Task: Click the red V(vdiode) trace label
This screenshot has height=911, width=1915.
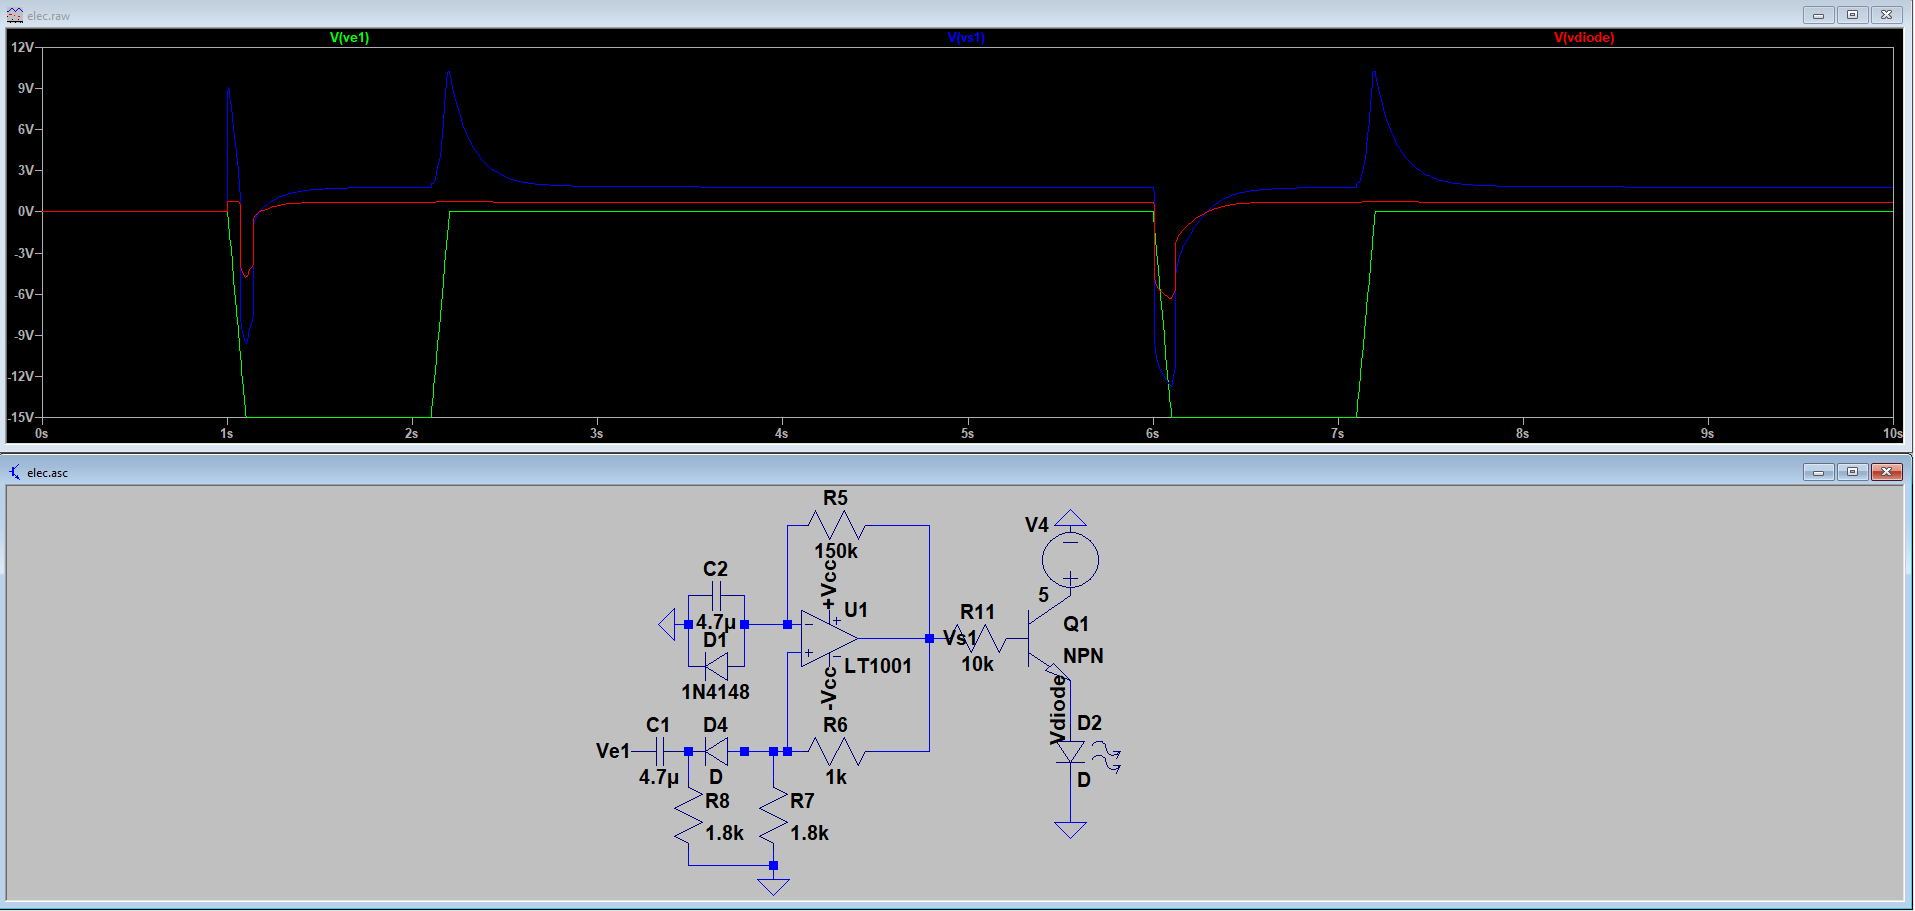Action: [x=1584, y=38]
